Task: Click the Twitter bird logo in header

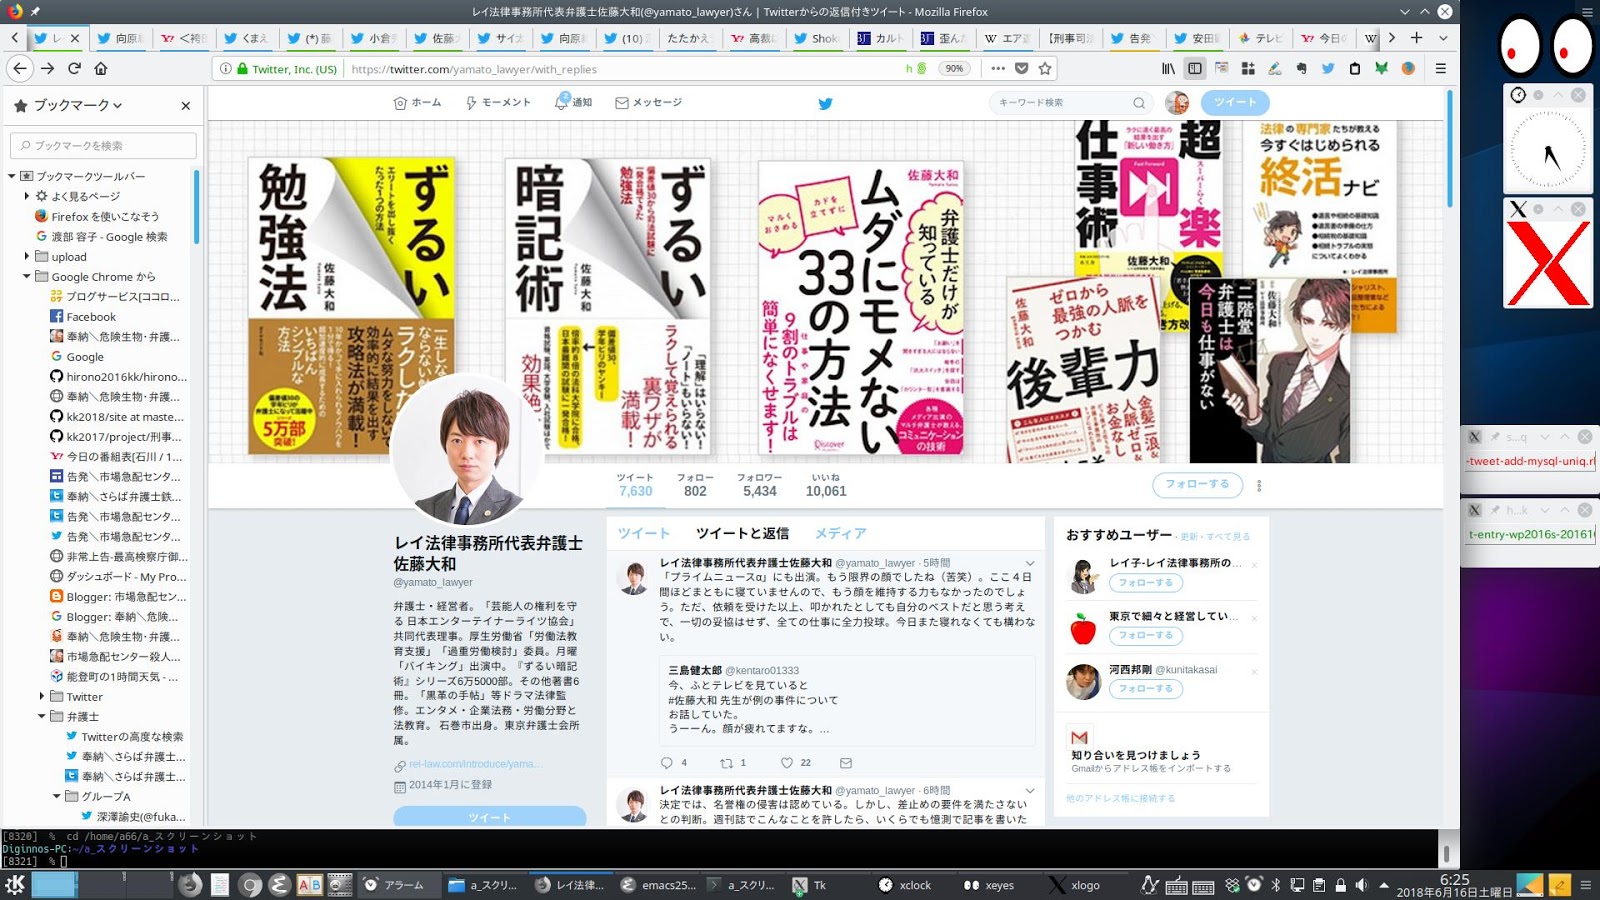Action: pyautogui.click(x=825, y=103)
